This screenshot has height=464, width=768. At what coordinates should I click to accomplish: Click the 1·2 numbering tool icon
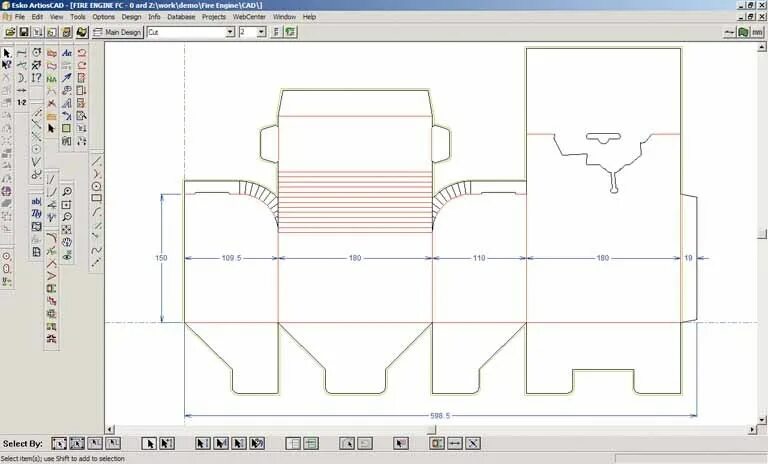point(22,102)
